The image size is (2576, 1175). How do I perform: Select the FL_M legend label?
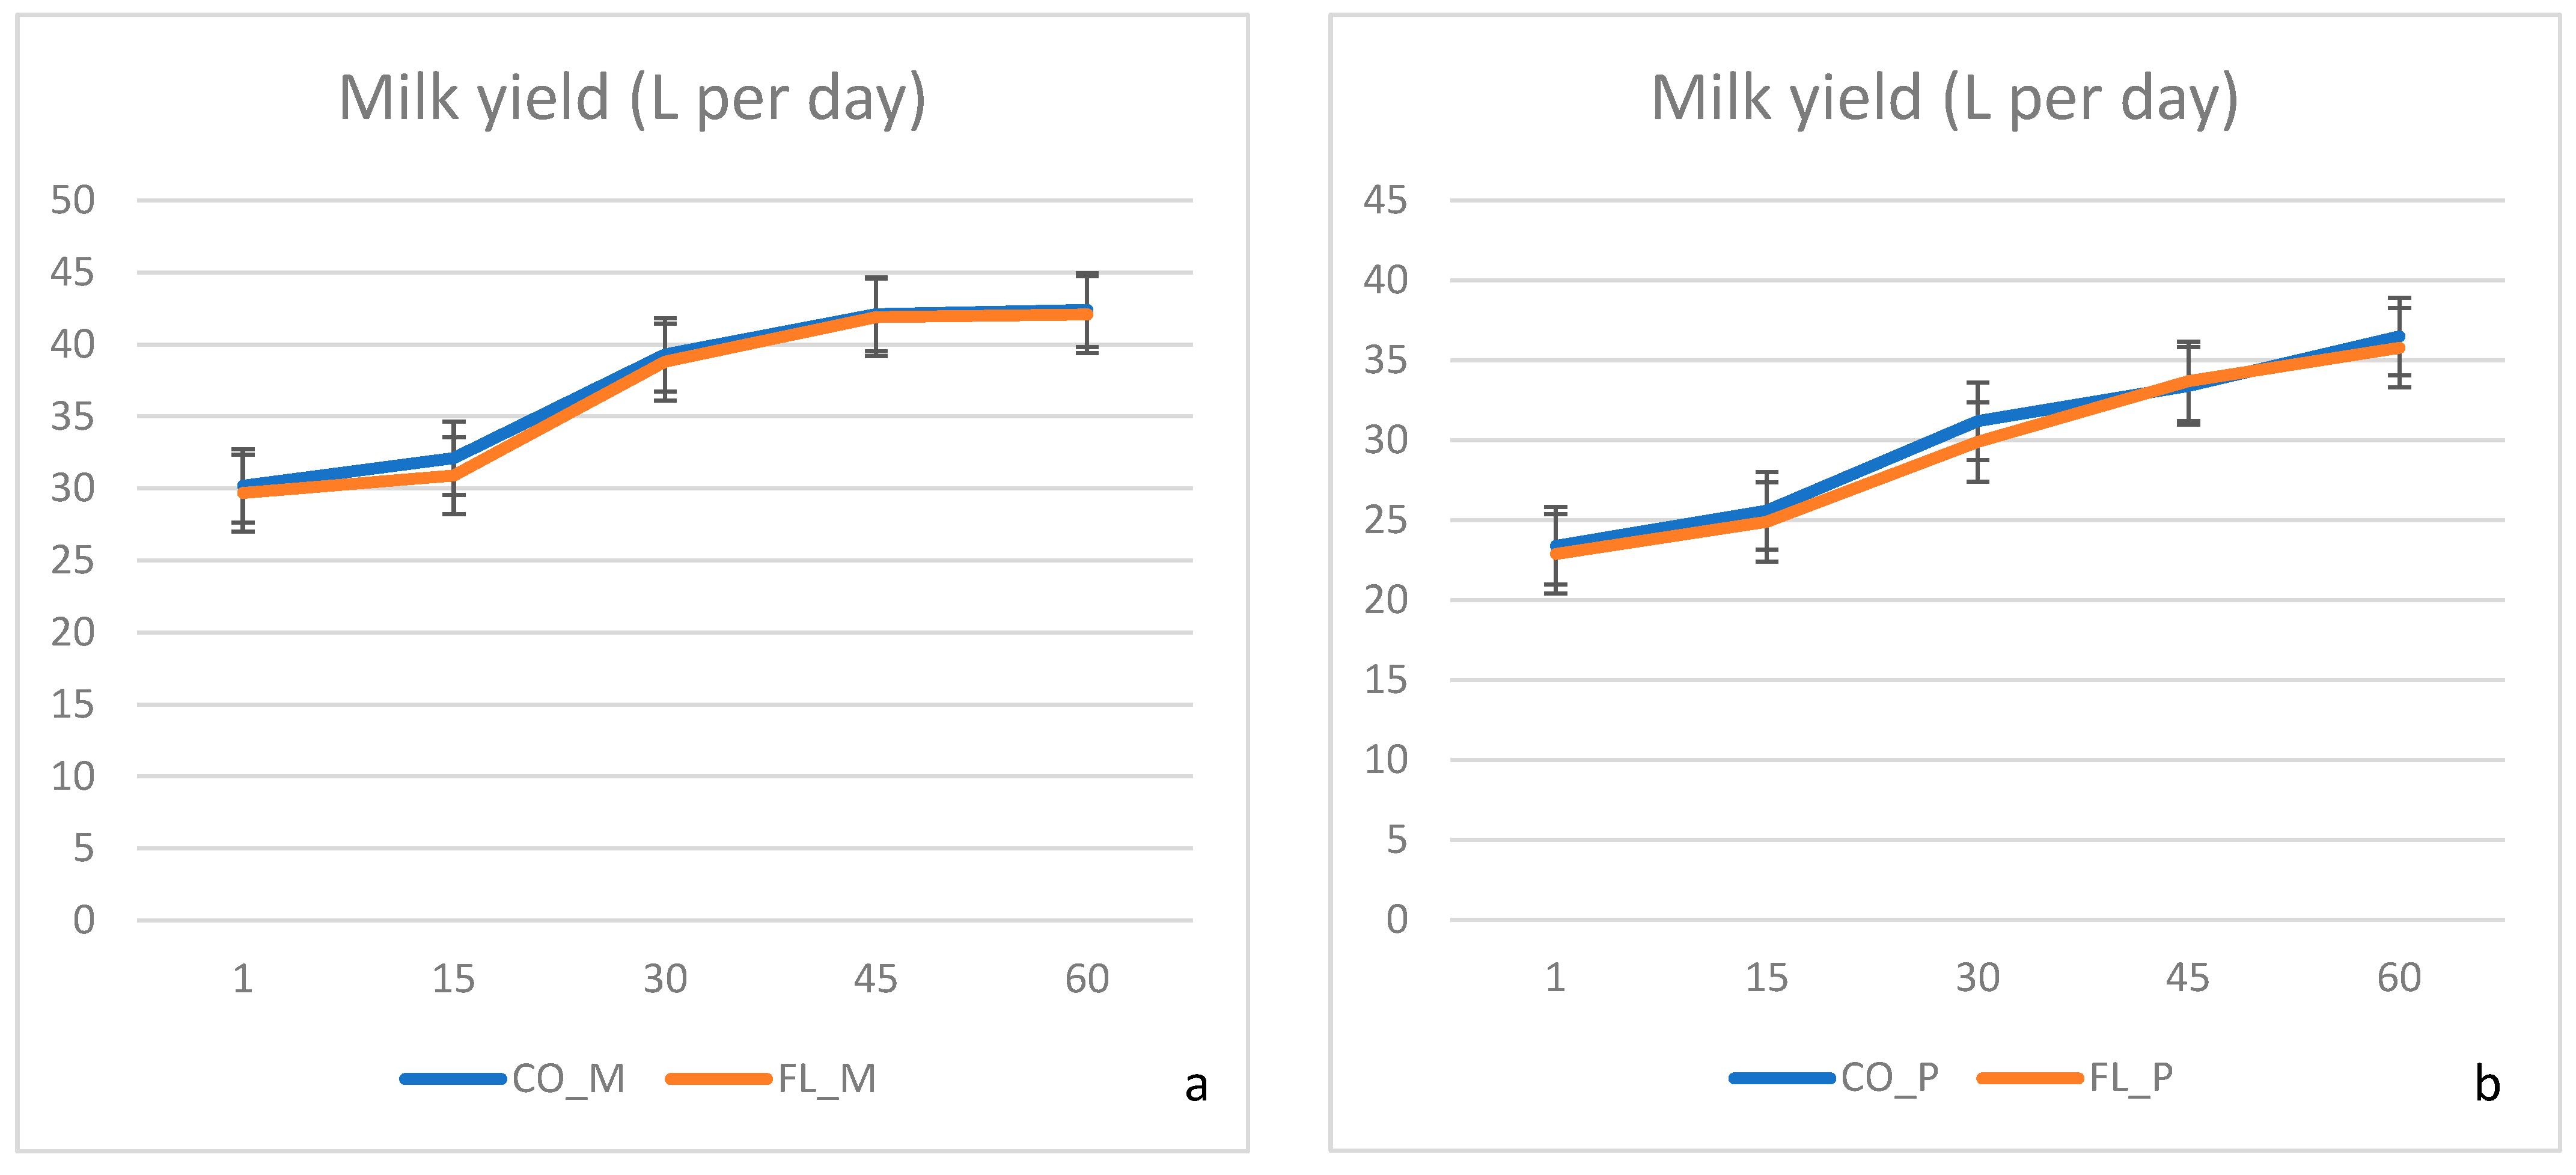click(x=827, y=1079)
